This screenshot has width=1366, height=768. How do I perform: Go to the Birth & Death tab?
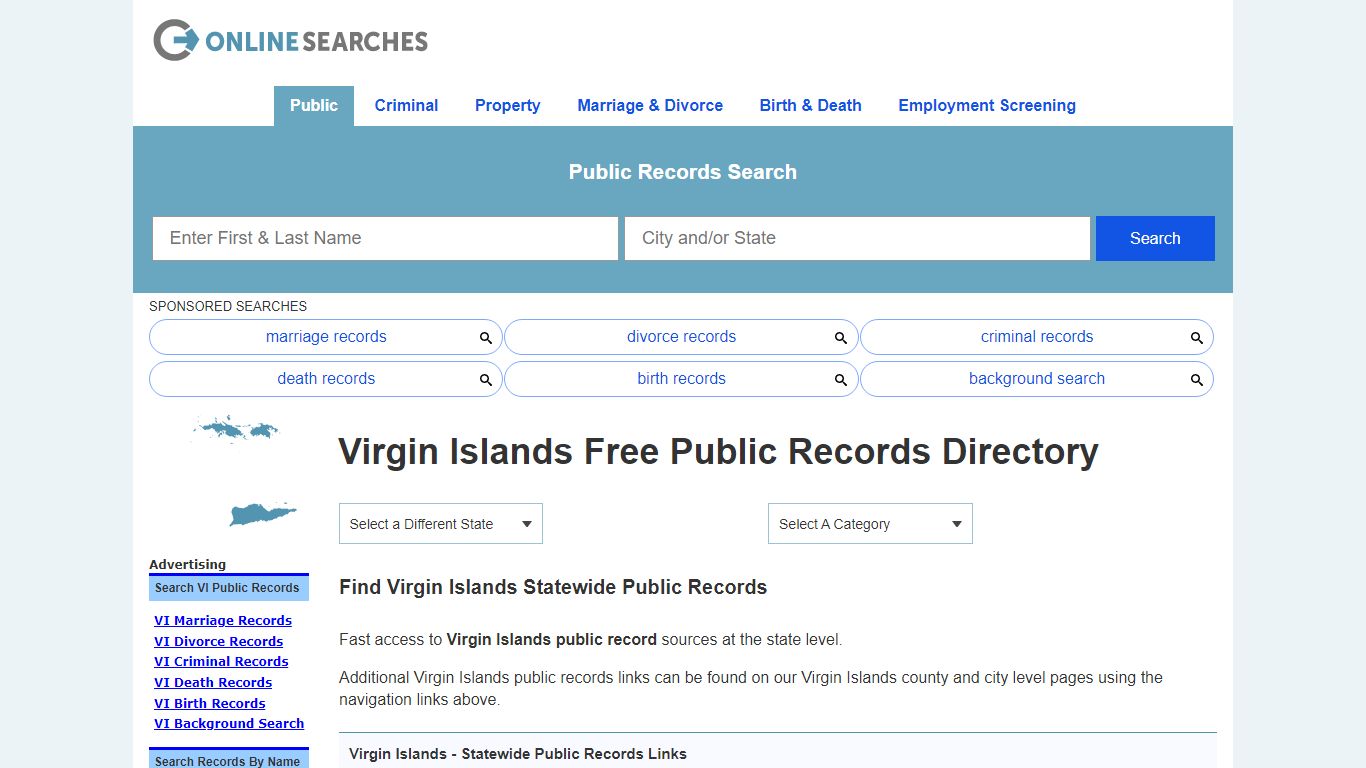[x=810, y=106]
